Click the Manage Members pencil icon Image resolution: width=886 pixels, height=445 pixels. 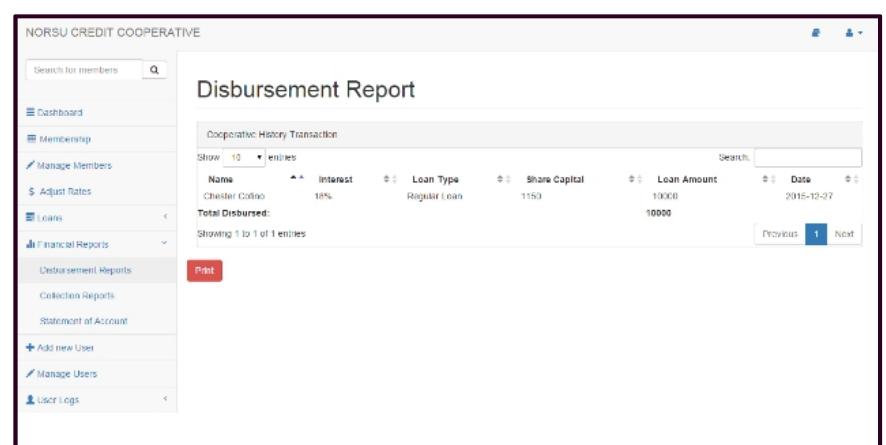(30, 165)
